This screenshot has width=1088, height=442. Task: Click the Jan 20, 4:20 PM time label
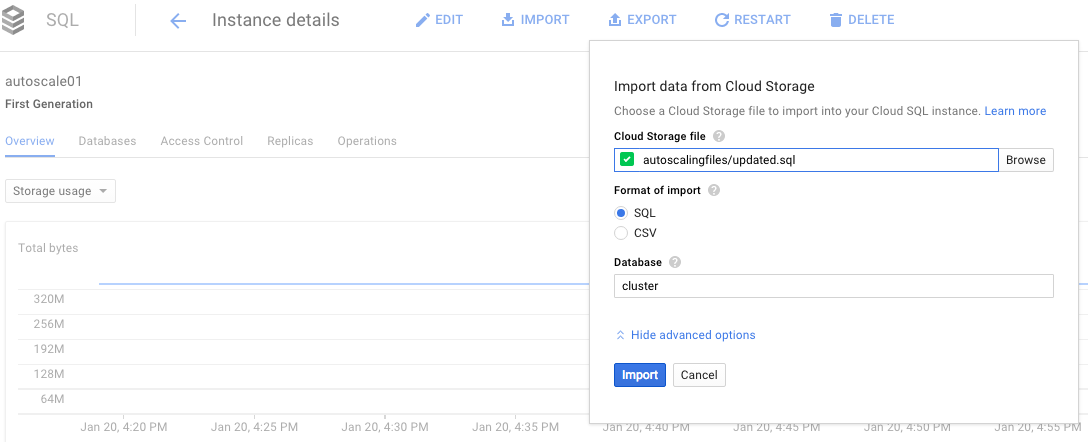click(124, 426)
